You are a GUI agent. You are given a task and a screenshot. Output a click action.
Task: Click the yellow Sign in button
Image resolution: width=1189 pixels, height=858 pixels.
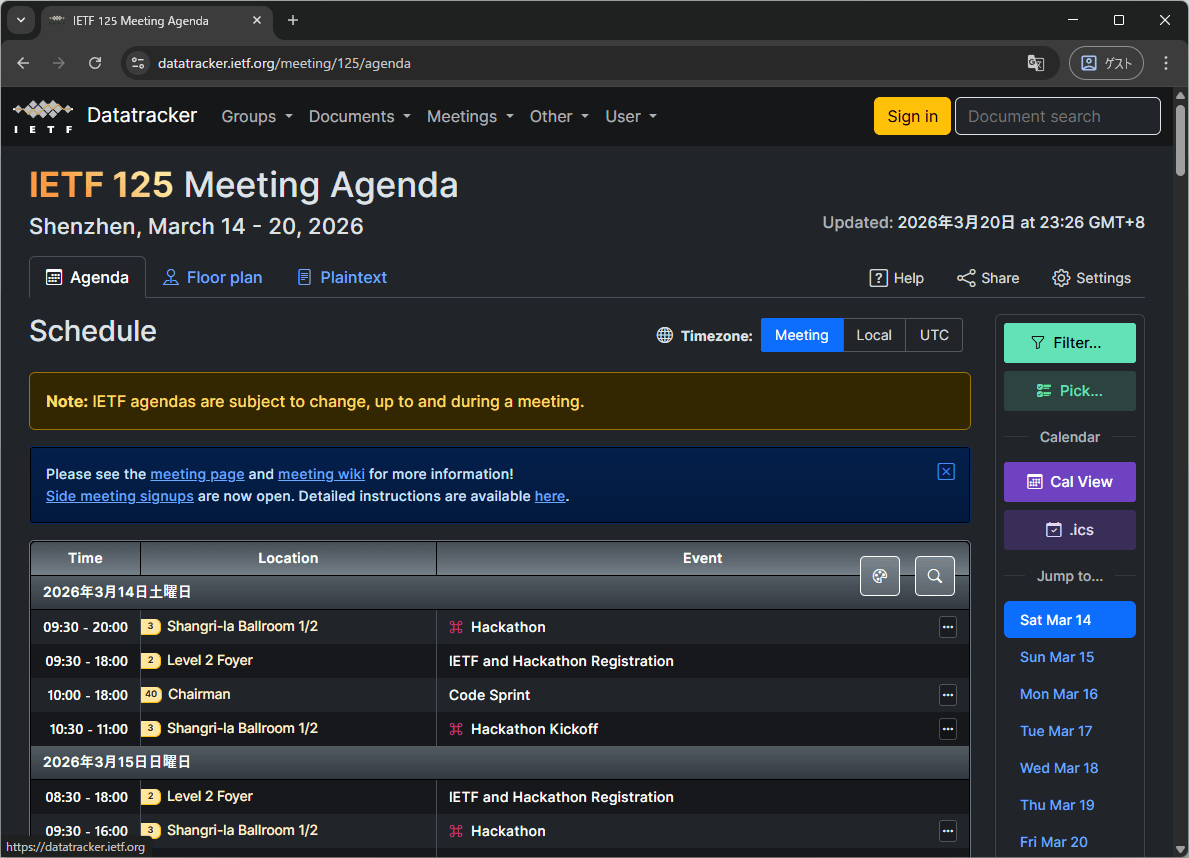(912, 116)
